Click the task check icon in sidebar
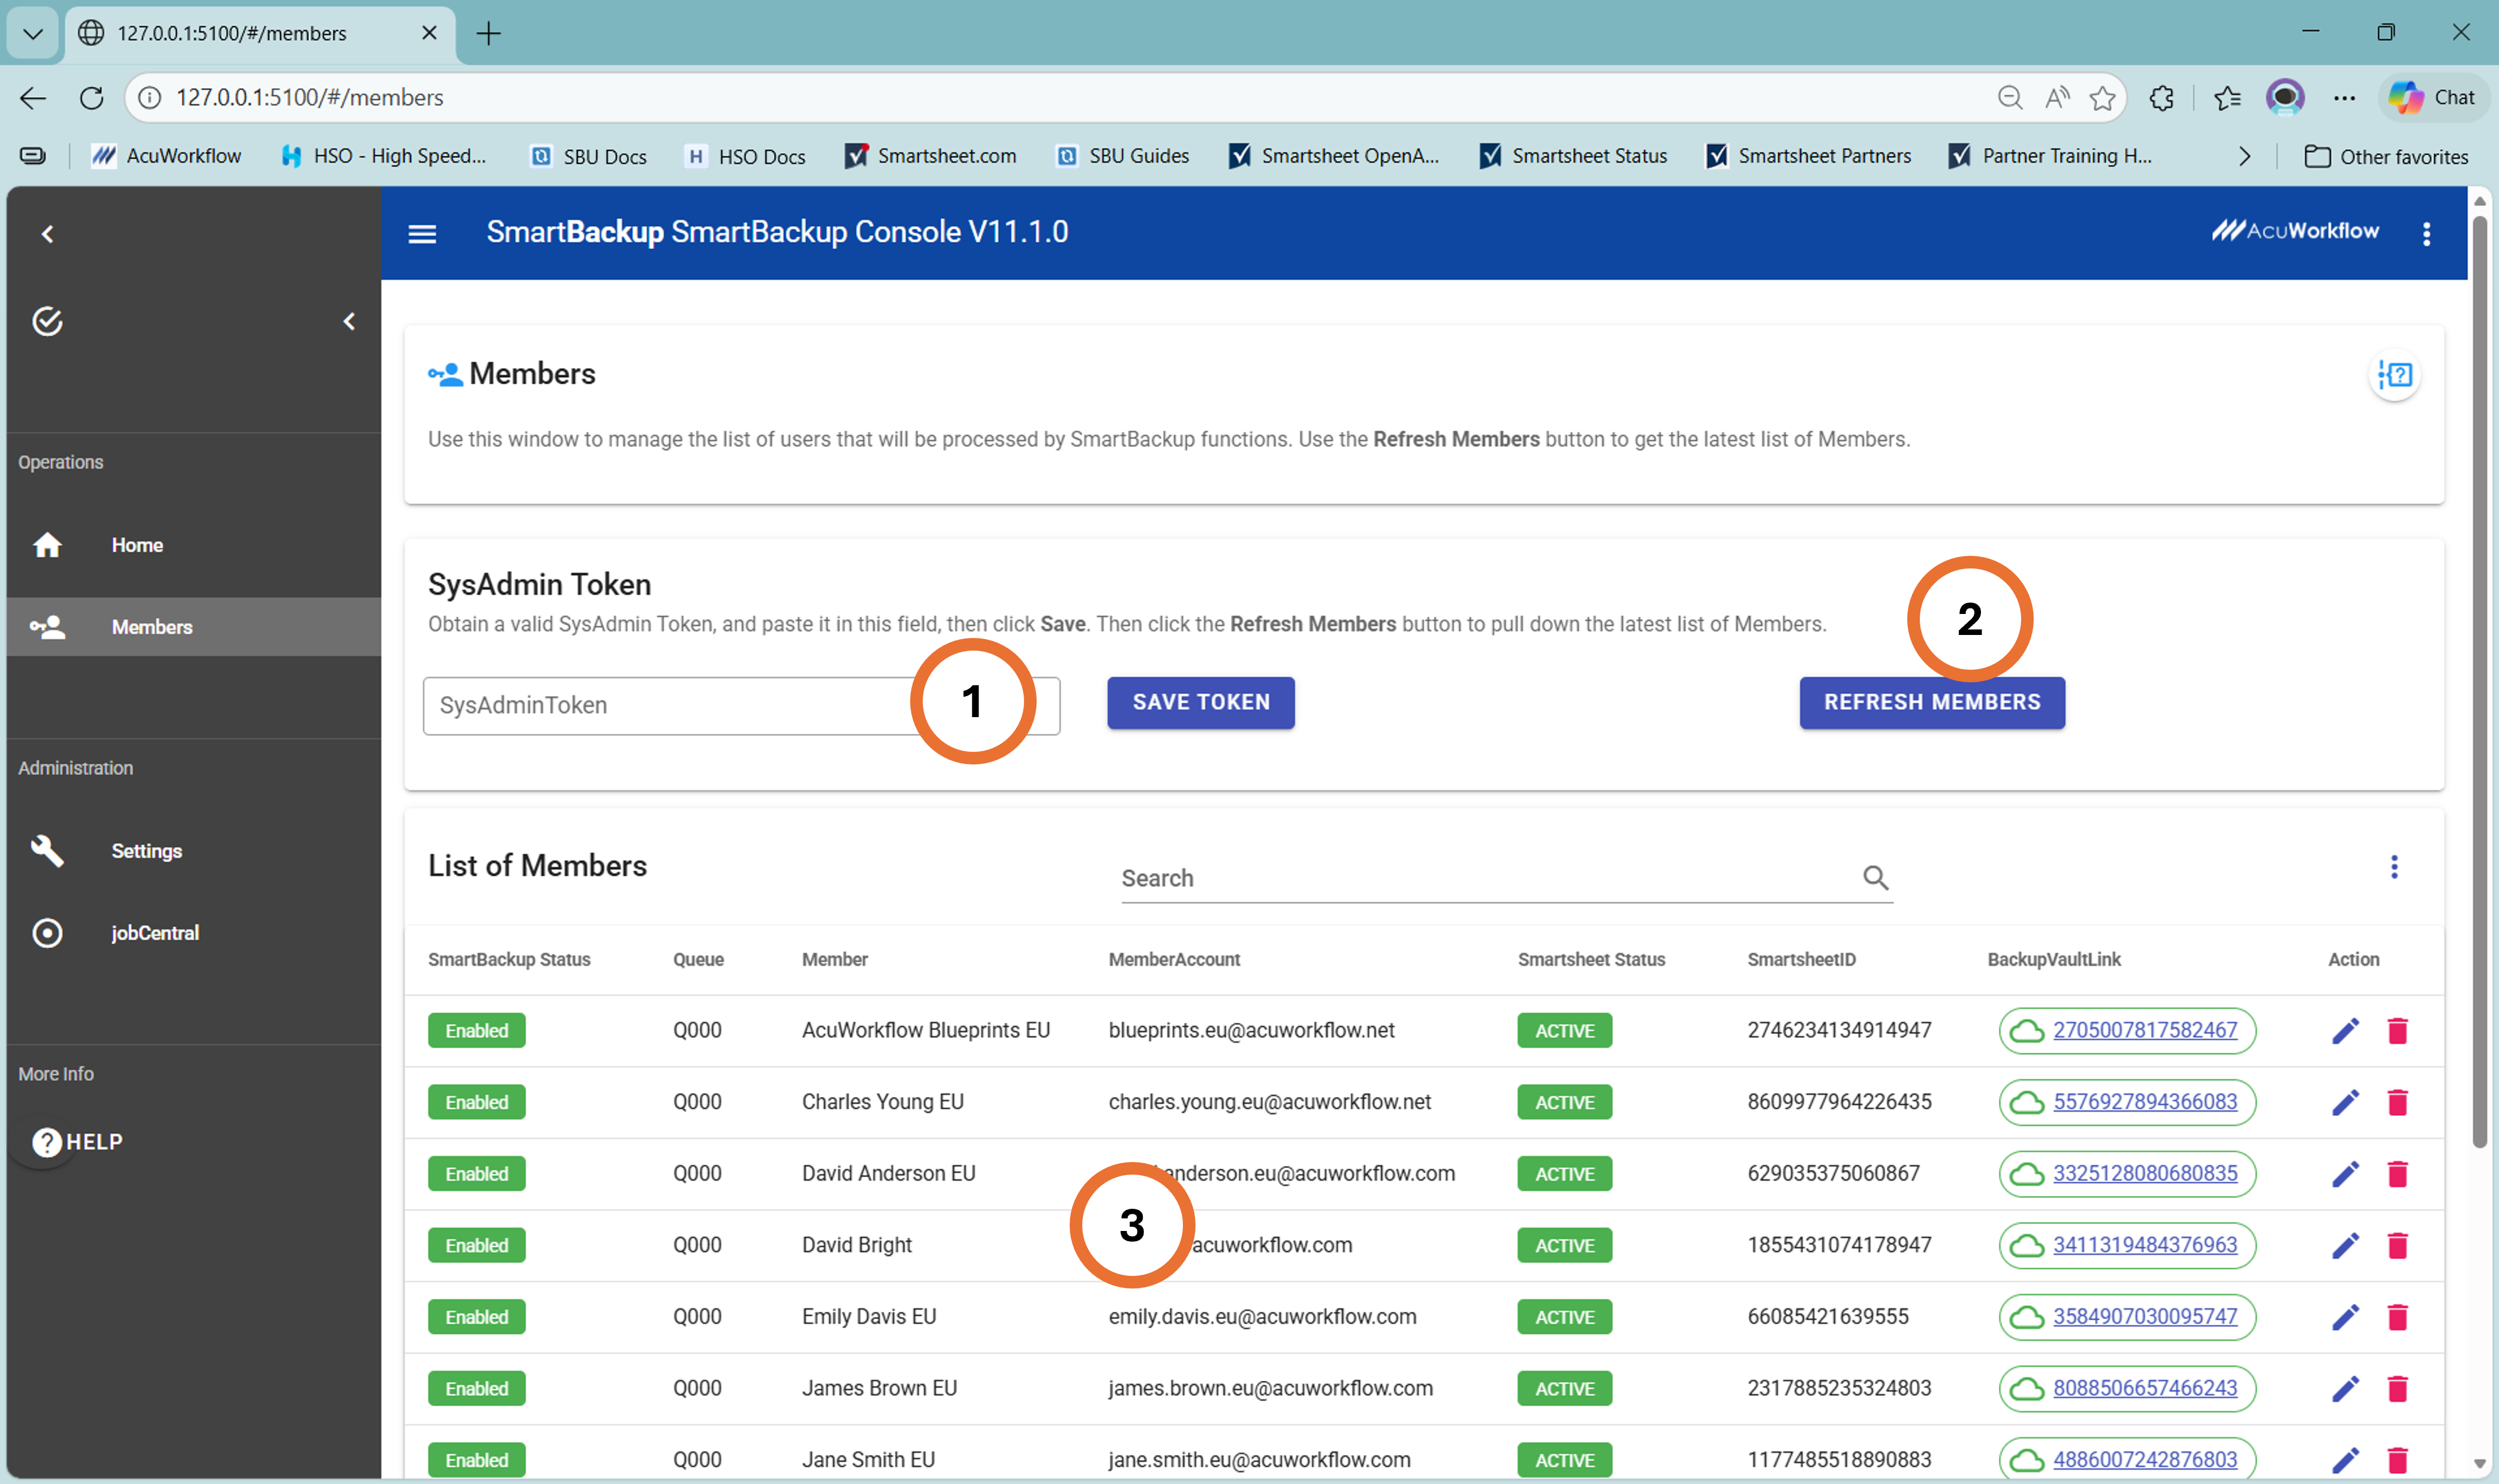The height and width of the screenshot is (1484, 2499). pyautogui.click(x=47, y=321)
